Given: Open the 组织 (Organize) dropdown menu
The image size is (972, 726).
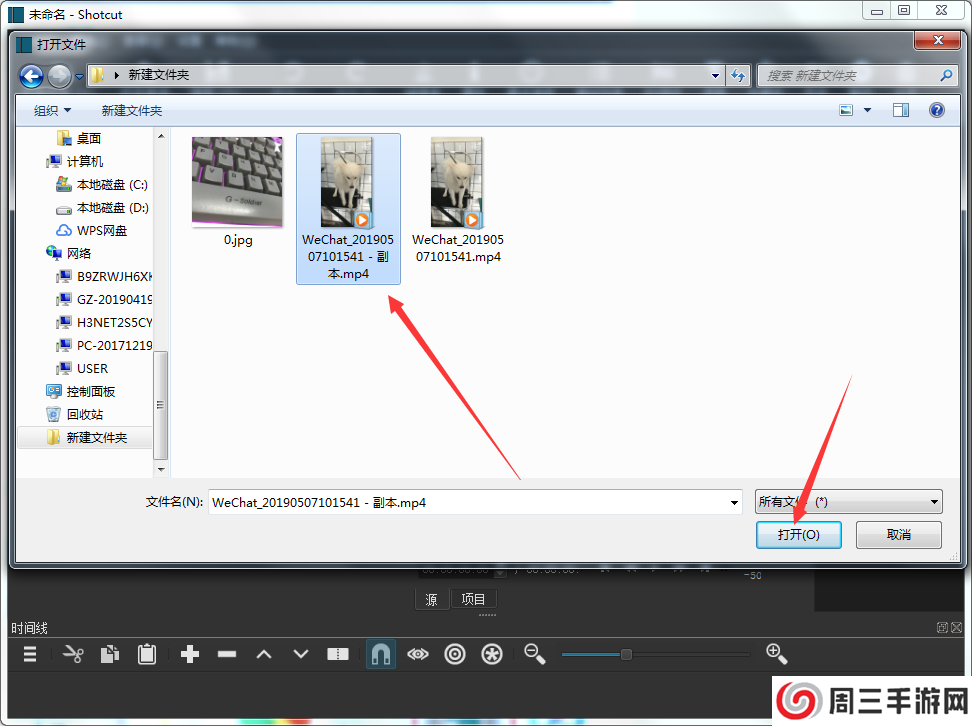Looking at the screenshot, I should click(x=52, y=111).
